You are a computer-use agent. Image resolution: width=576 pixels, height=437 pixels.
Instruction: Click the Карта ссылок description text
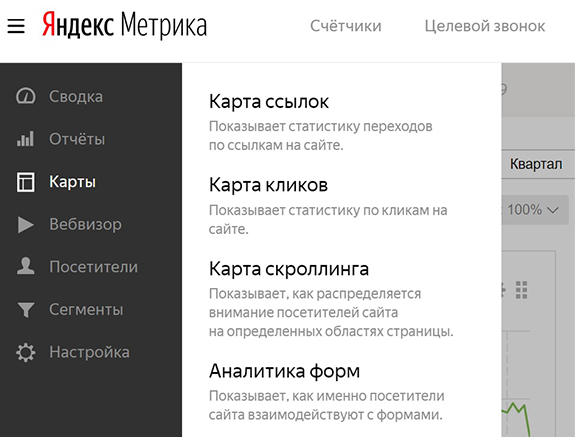point(321,136)
